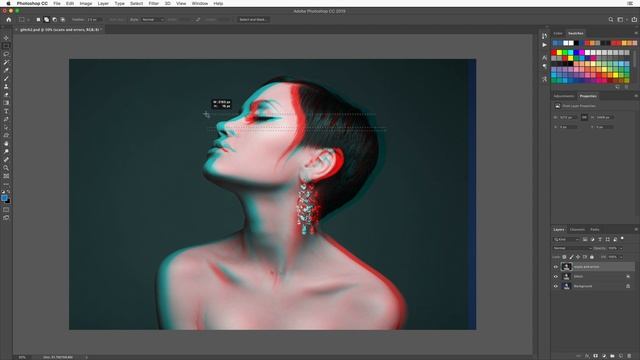Open the workspace switcher at top right
640x360 pixels.
(x=621, y=19)
